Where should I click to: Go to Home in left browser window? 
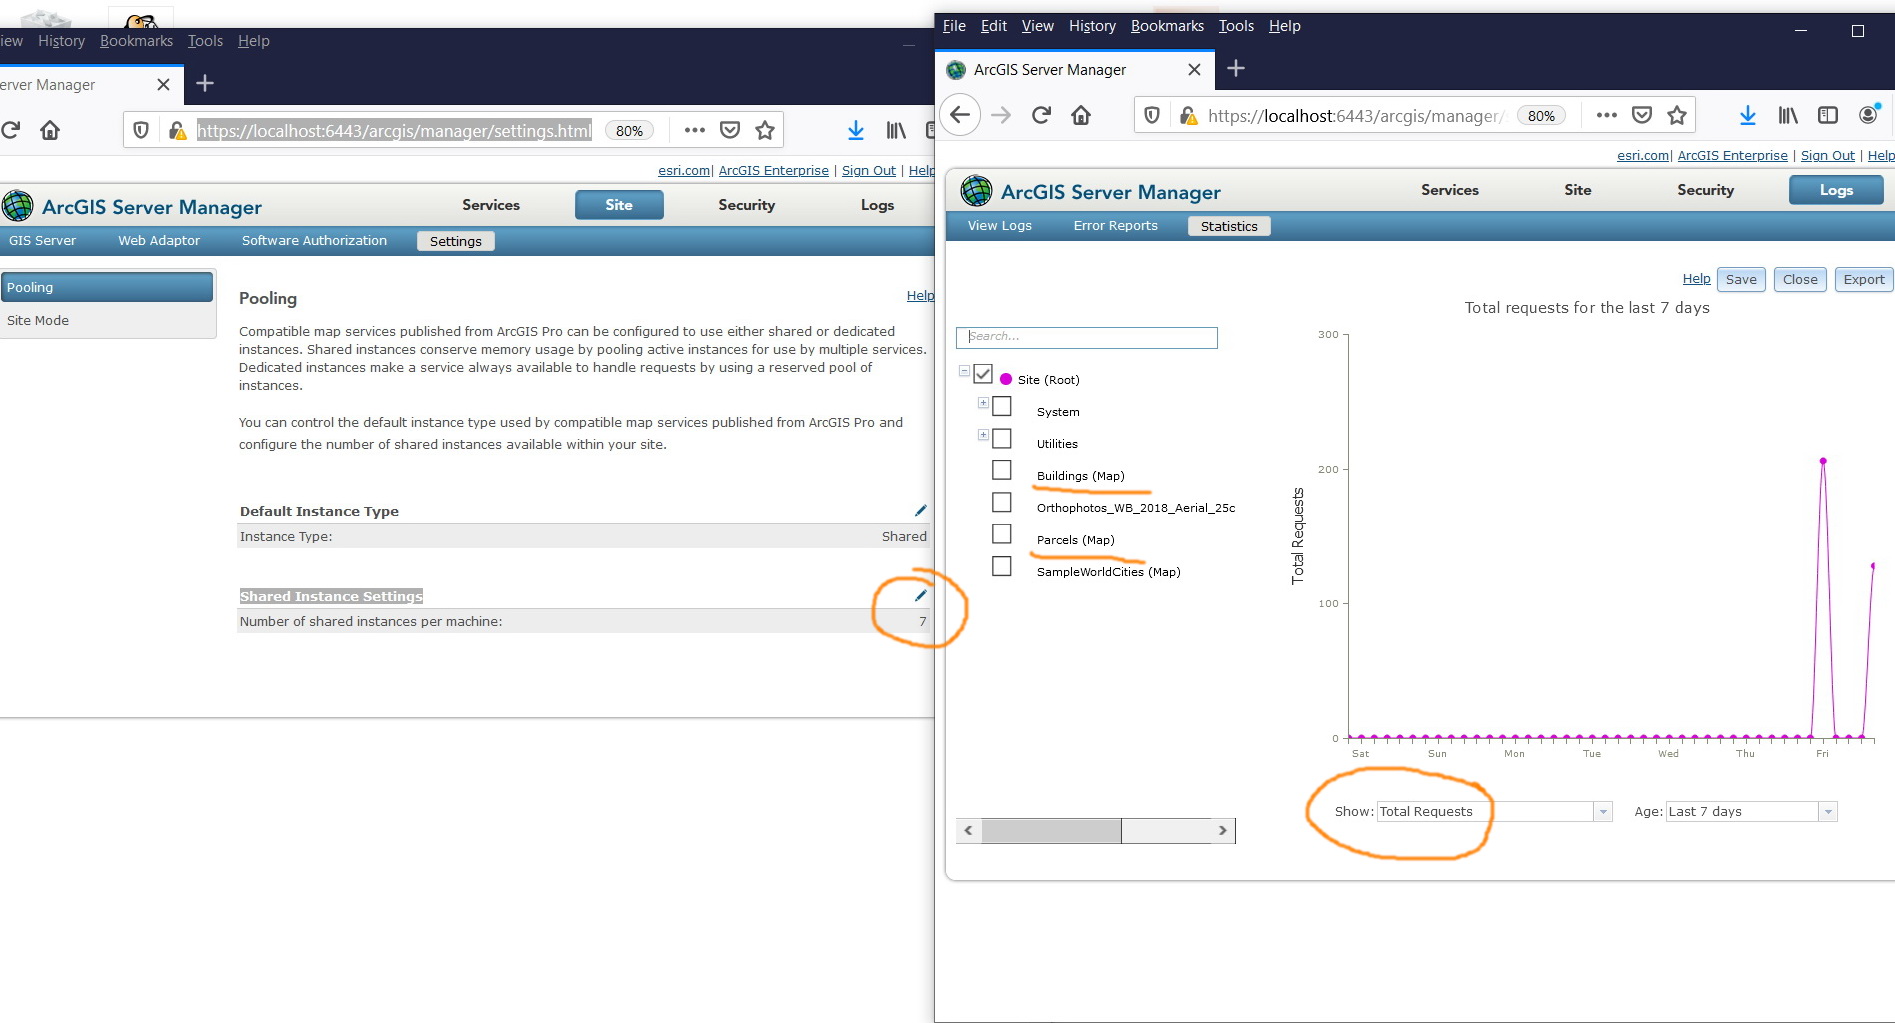(x=50, y=130)
